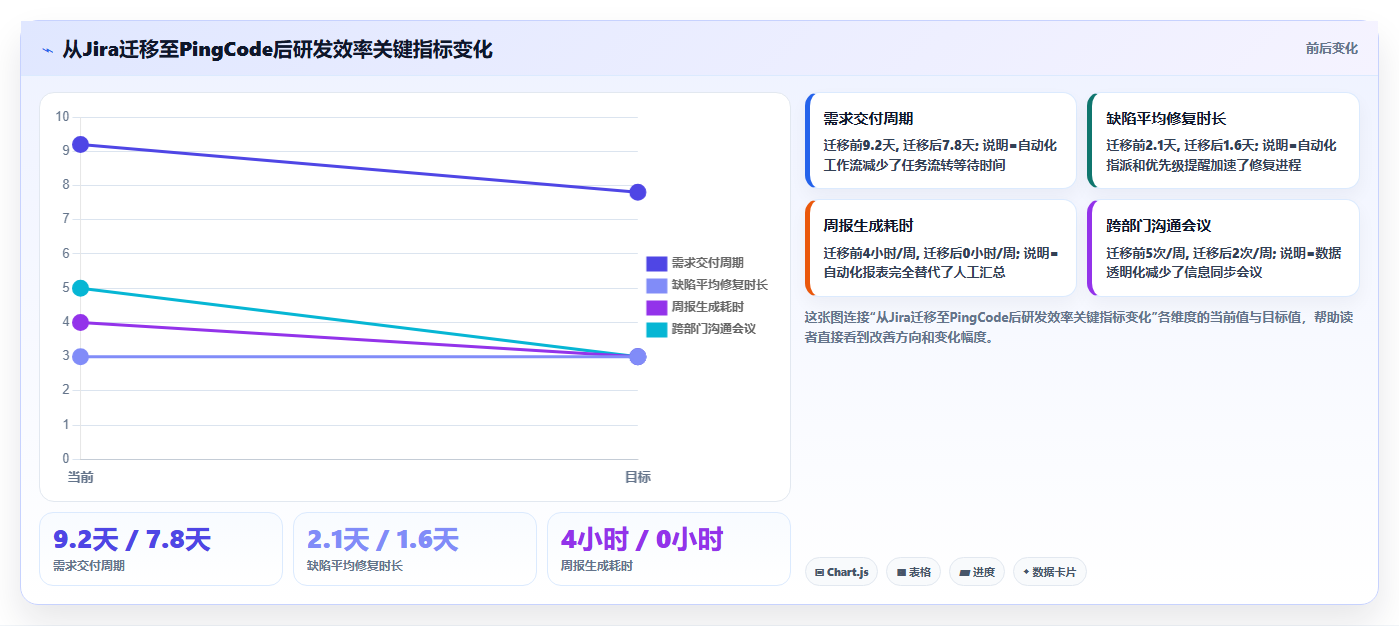This screenshot has width=1399, height=626.
Task: Toggle 需求交付周期 legend color box
Action: tap(656, 263)
